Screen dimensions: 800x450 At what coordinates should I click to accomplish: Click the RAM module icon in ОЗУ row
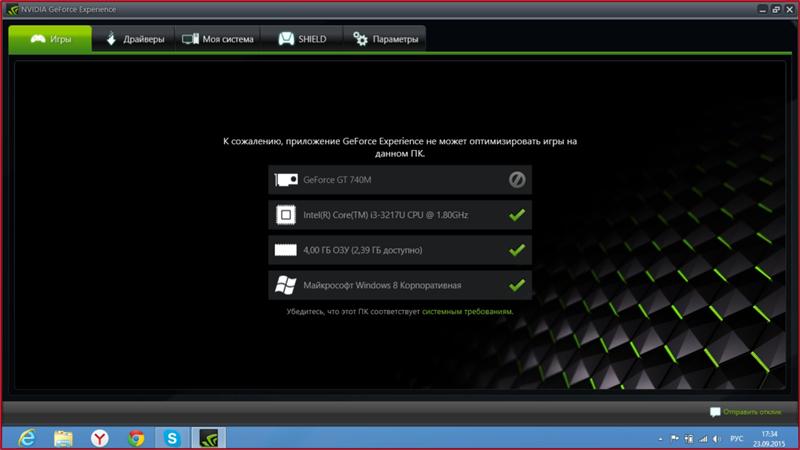pos(286,250)
